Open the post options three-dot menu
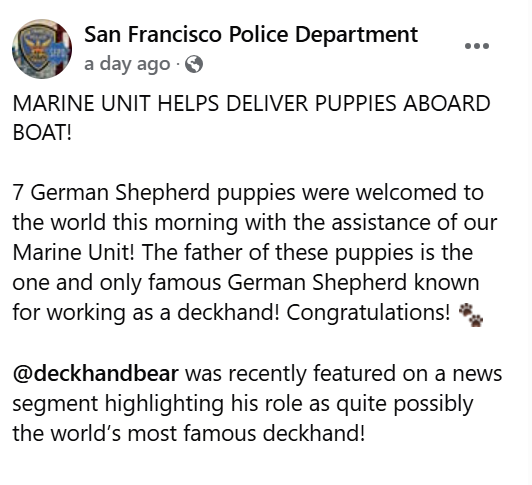532x485 pixels. pos(477,46)
